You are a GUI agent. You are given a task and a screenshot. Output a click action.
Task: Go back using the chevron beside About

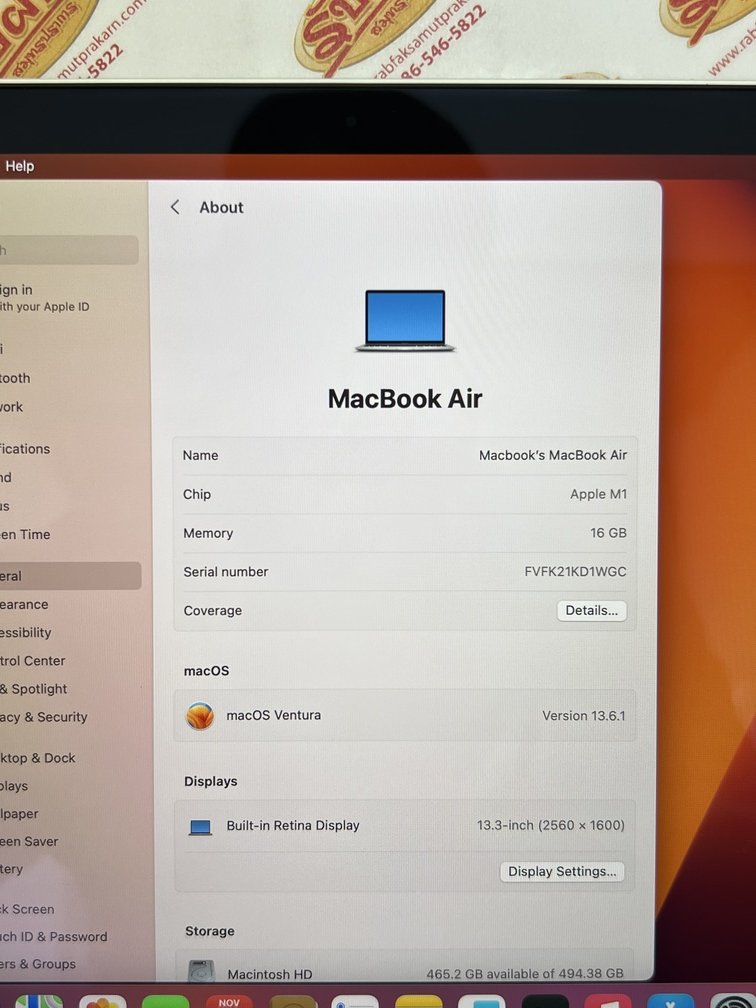tap(175, 207)
